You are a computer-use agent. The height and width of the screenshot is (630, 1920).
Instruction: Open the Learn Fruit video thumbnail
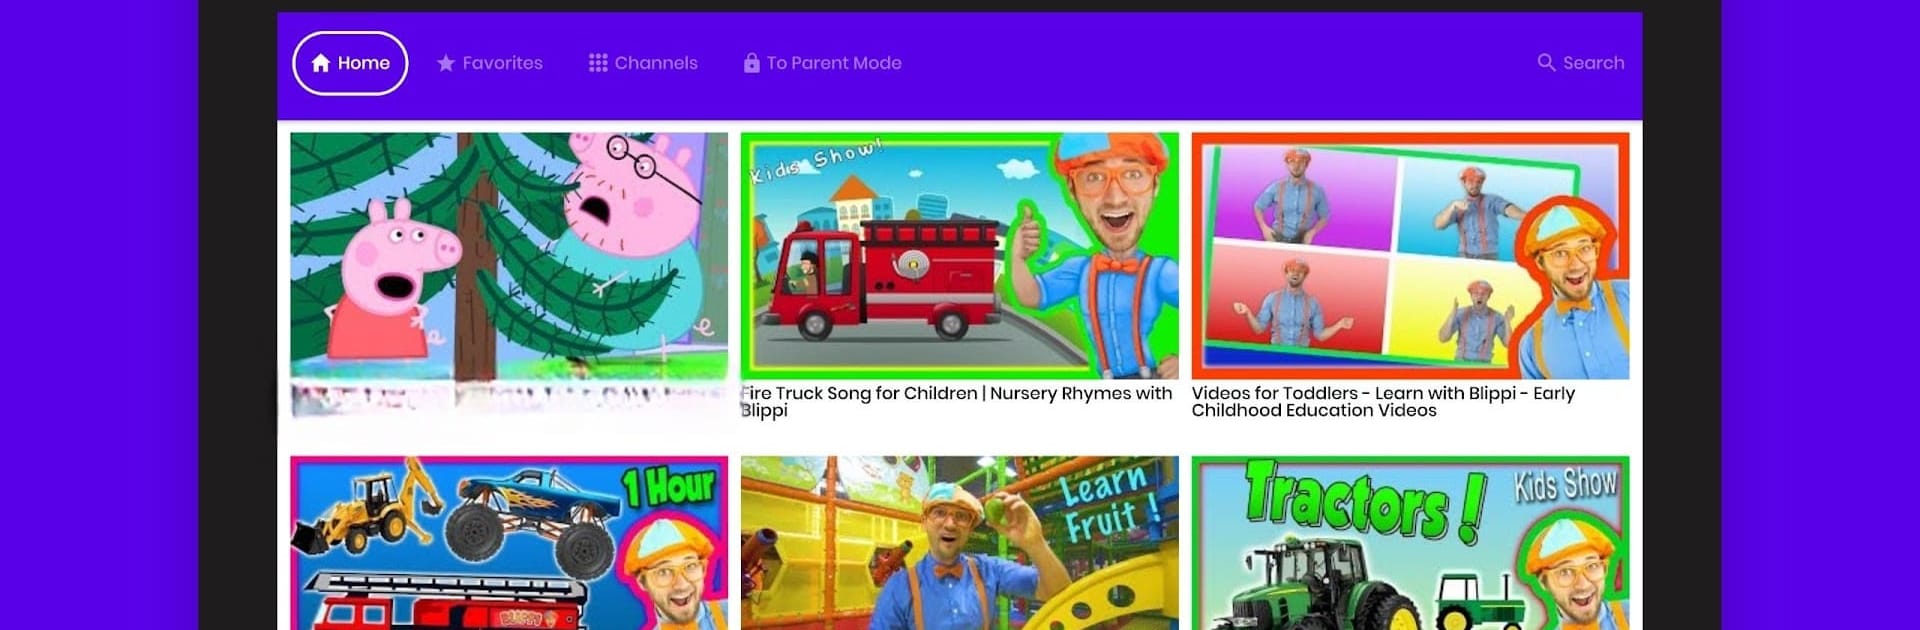[x=960, y=543]
